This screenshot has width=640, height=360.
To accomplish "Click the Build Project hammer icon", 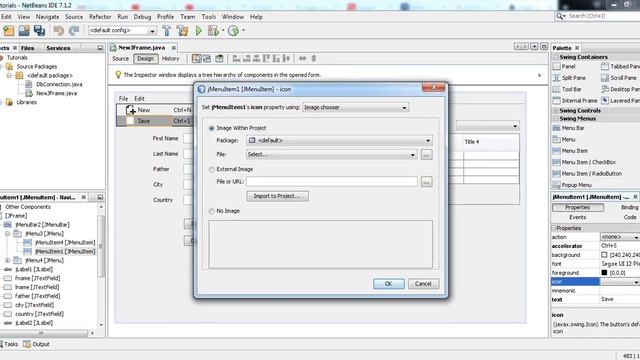I will (x=167, y=31).
